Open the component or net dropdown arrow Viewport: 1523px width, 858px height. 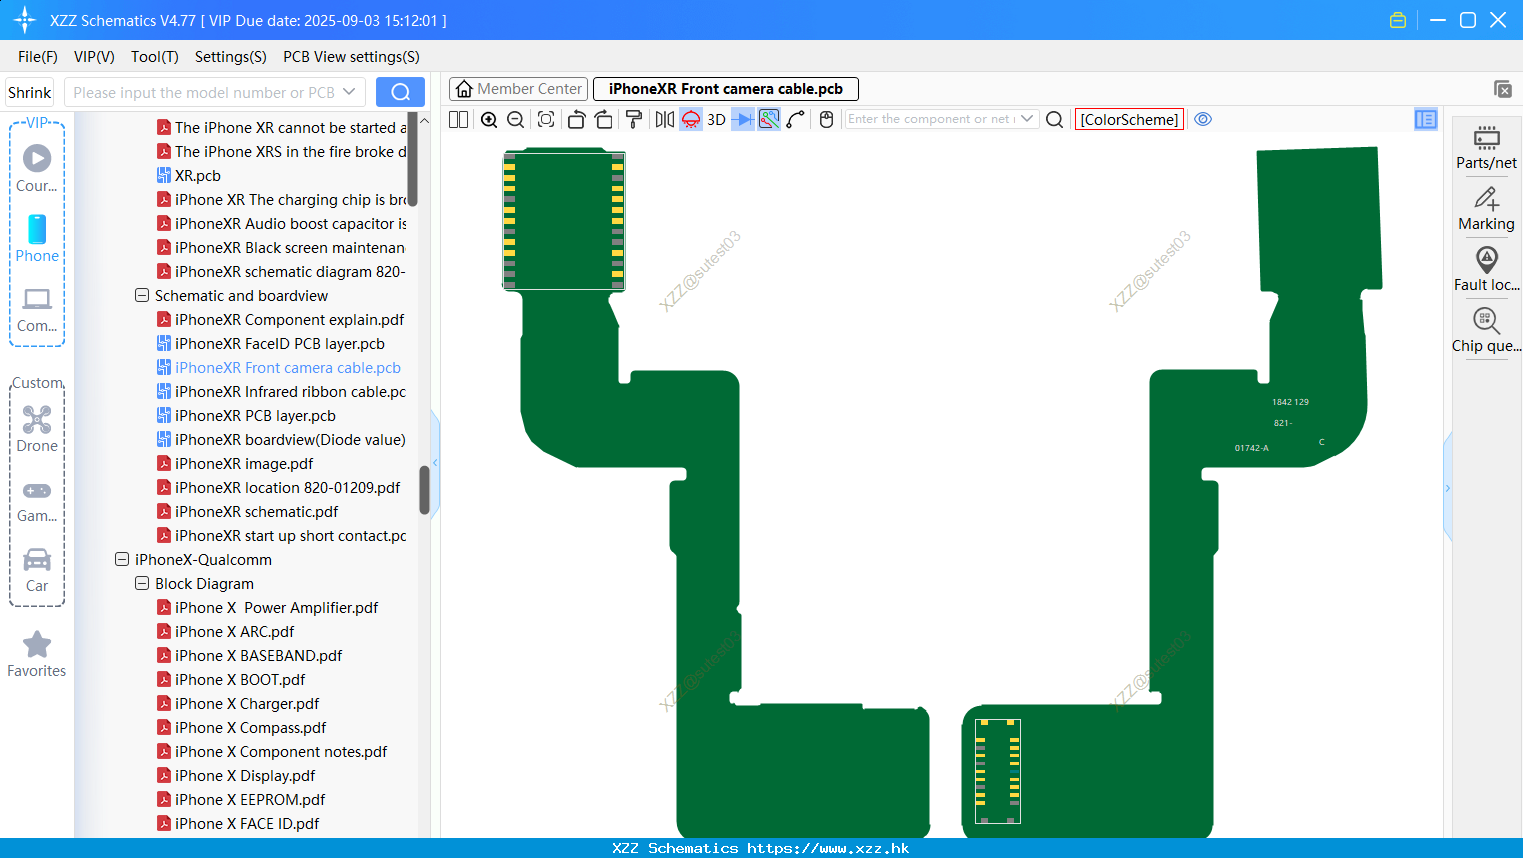tap(1027, 119)
